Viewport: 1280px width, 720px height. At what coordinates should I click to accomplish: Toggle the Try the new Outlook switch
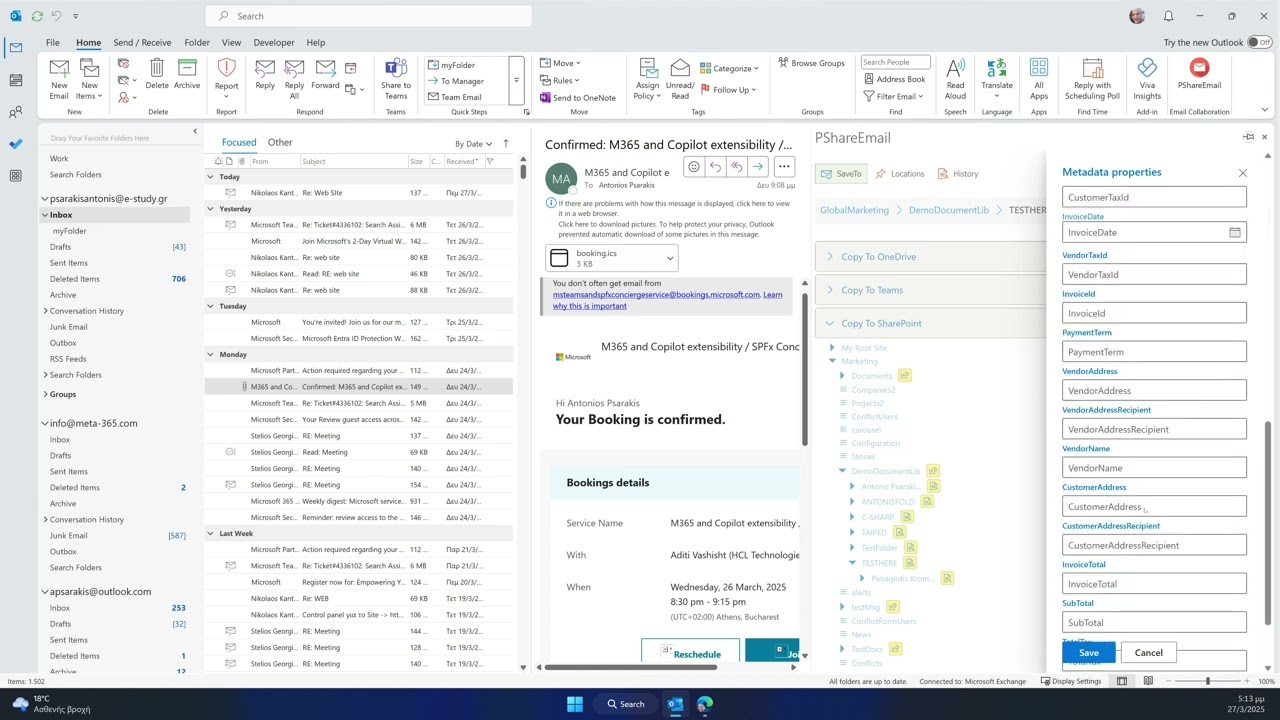[x=1259, y=43]
